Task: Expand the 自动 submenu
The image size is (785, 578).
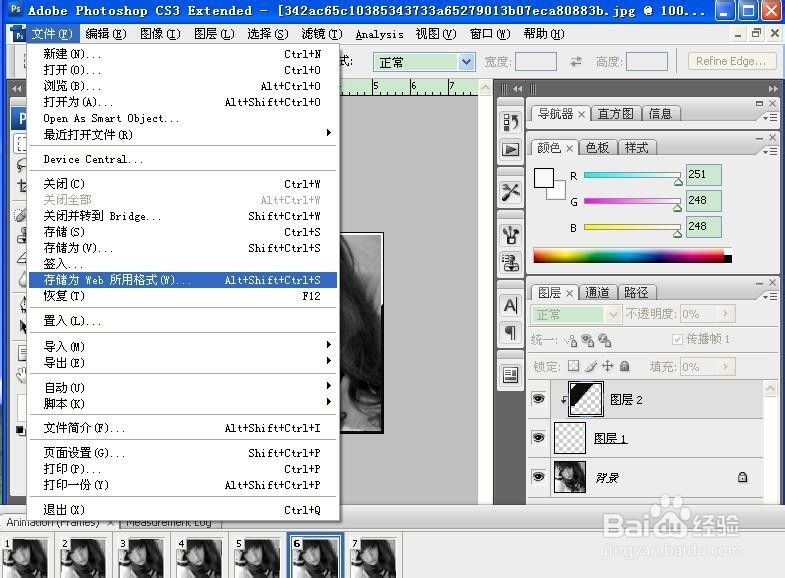Action: (x=183, y=387)
